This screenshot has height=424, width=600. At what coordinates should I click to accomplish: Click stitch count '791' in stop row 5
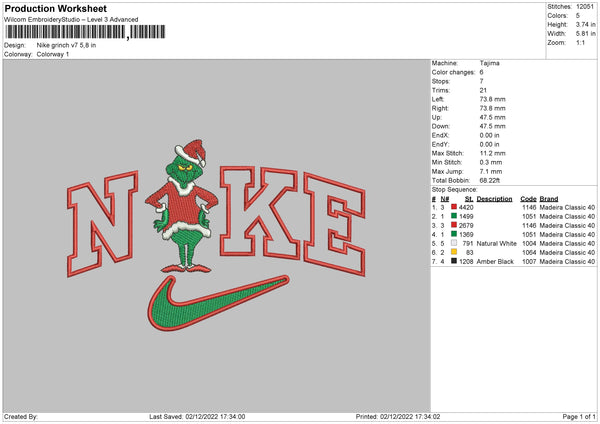(468, 243)
